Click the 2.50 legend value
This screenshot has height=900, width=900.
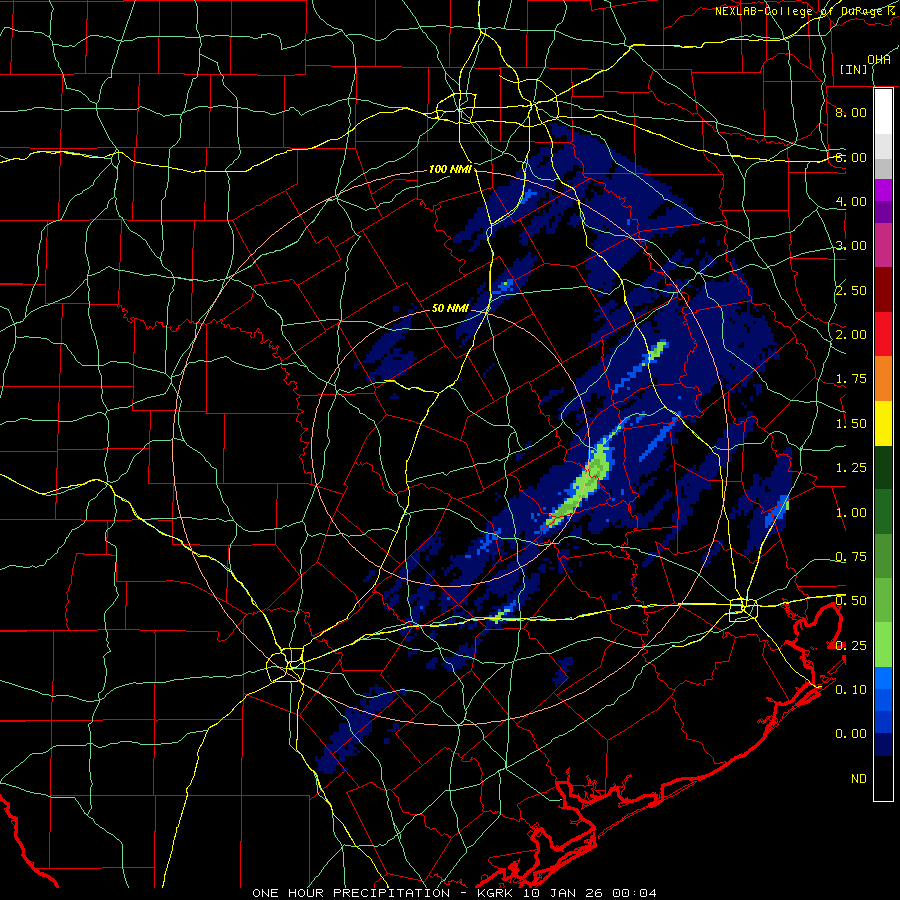pyautogui.click(x=851, y=290)
